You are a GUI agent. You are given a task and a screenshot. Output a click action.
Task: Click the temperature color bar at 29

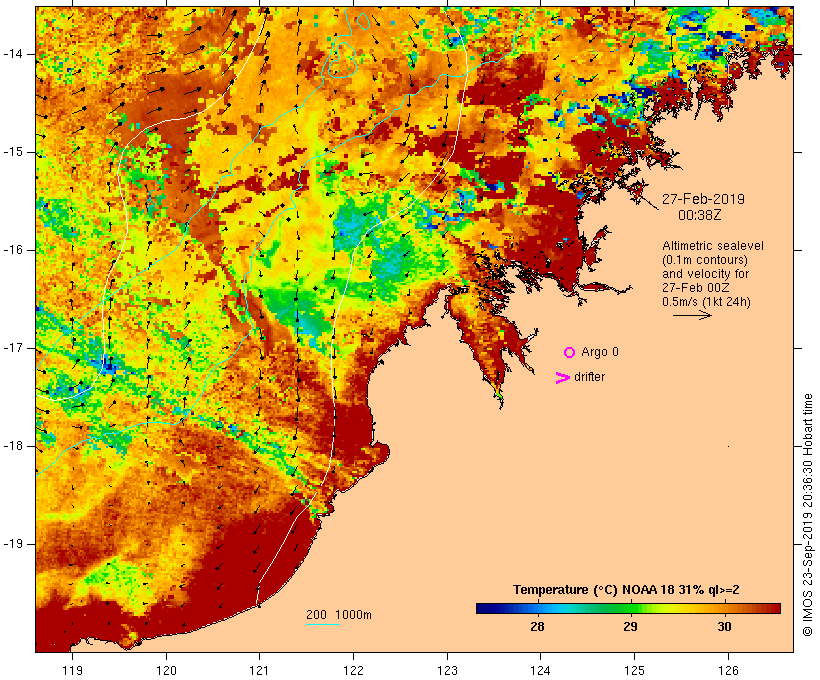[631, 608]
